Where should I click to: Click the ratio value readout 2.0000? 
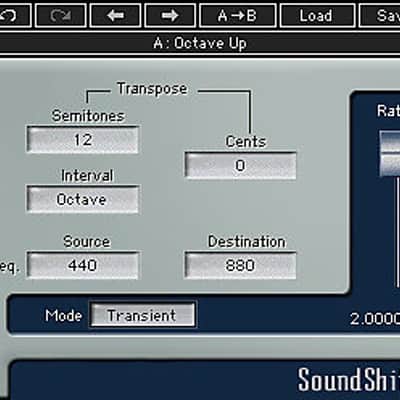pos(375,319)
